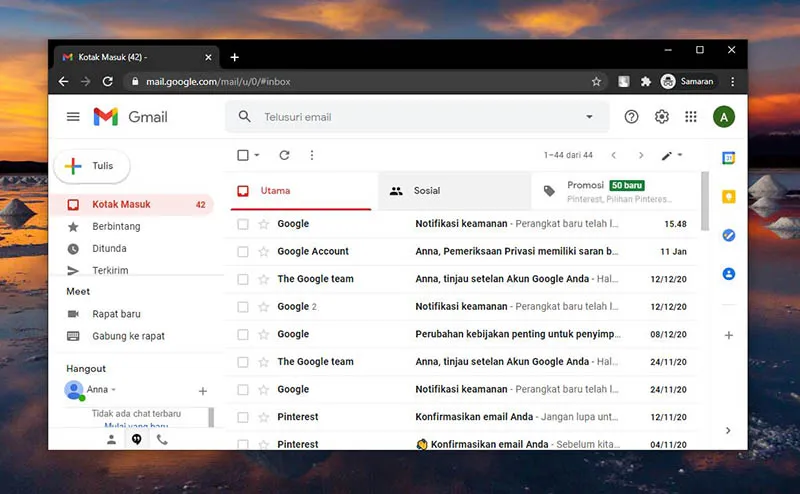Check the box beside the Pinterest email from 12/11/20
This screenshot has width=800, height=494.
[243, 417]
